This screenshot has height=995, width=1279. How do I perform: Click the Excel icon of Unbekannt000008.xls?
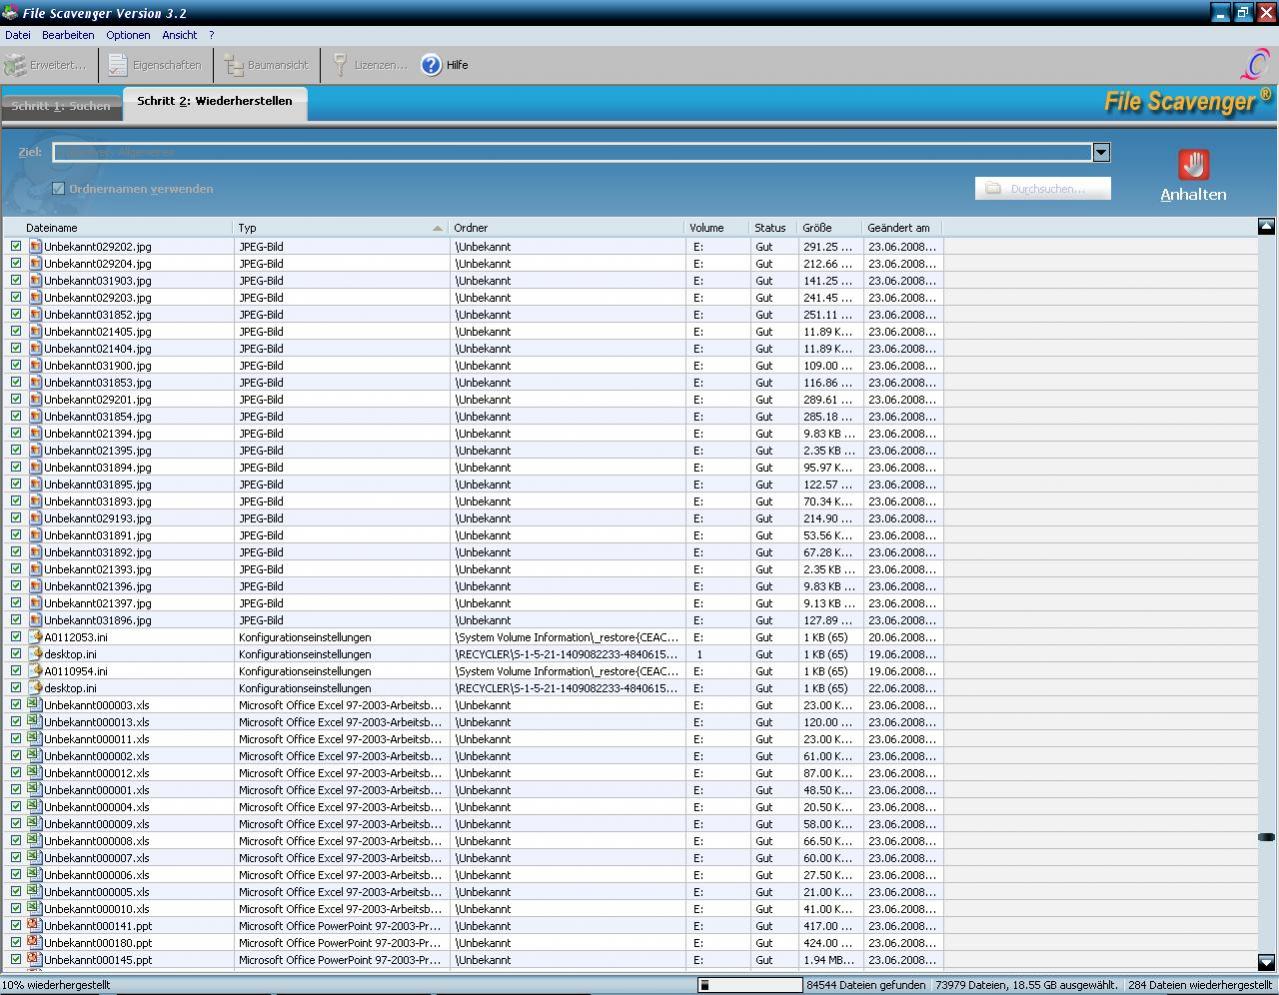(x=35, y=841)
